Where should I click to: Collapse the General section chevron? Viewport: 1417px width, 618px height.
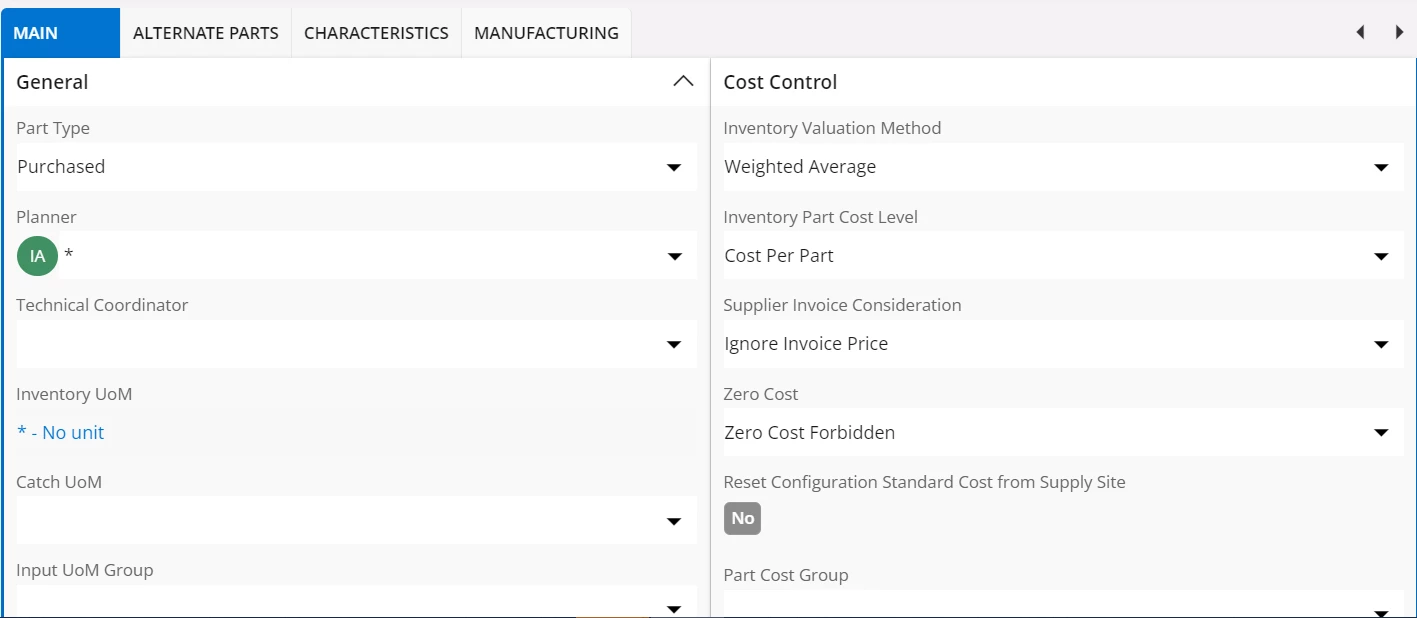click(683, 82)
